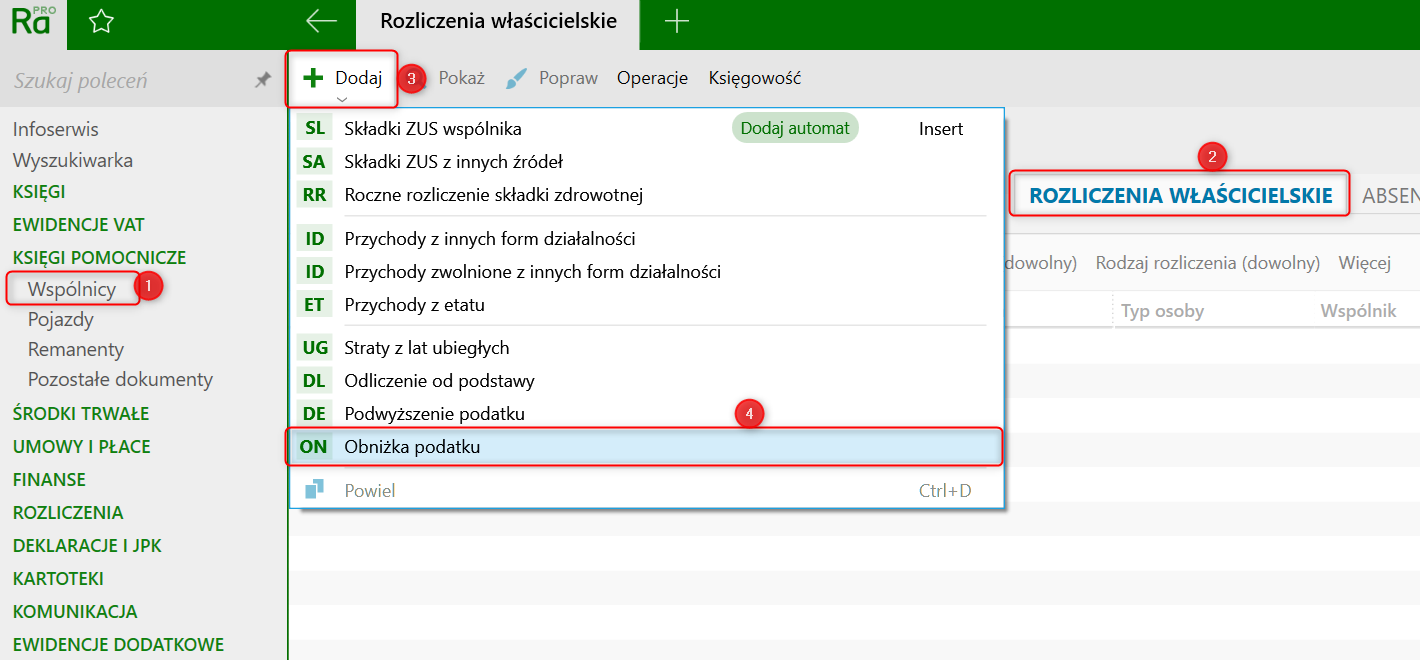Expand the ŚRODKI TRWAŁE section

[x=81, y=413]
